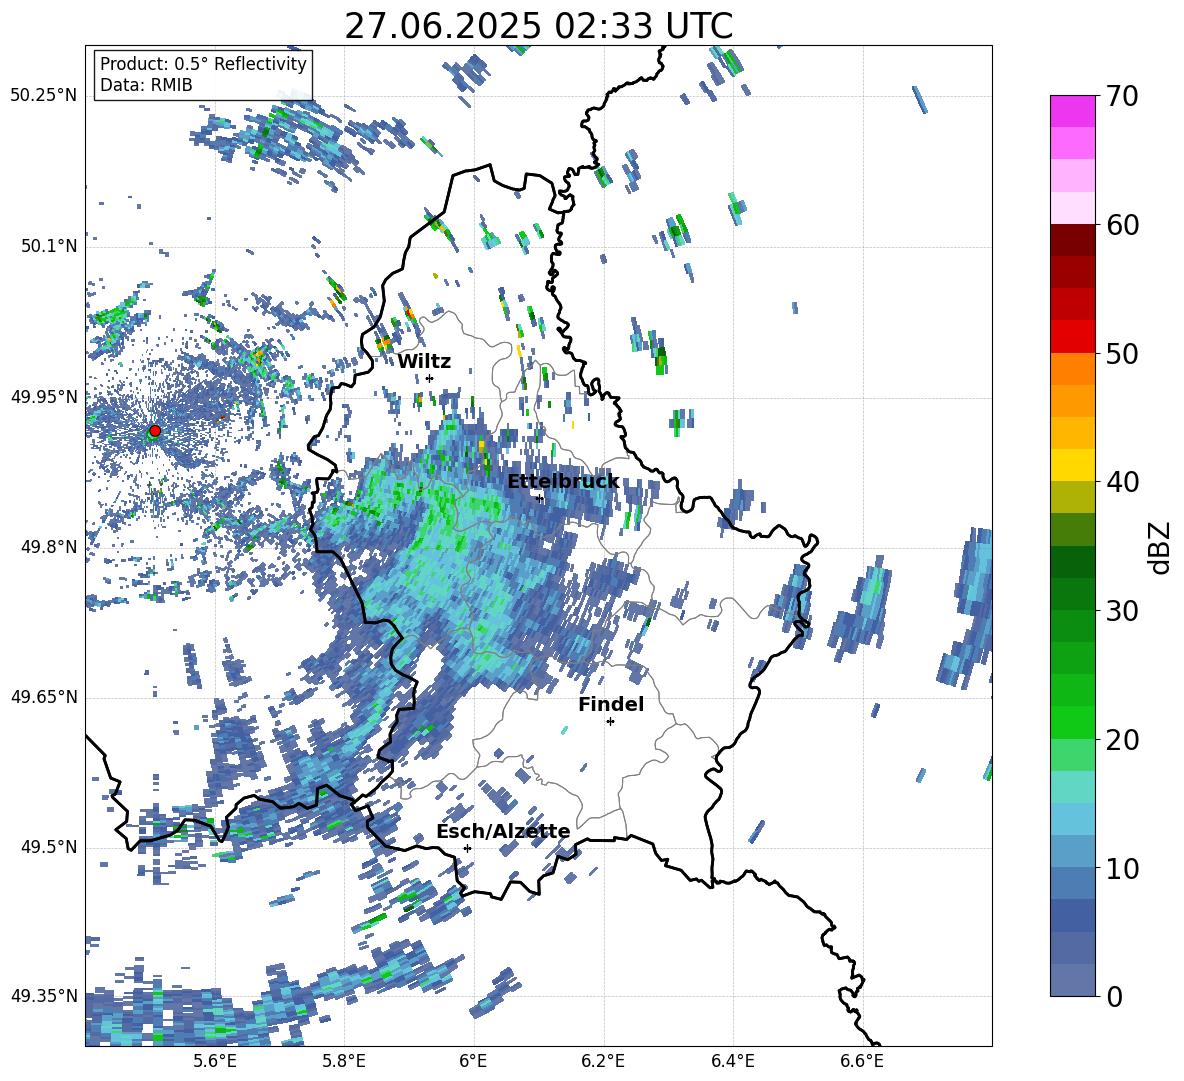Click the Data: RMIB text
Screen dimensions: 1184x1081
(146, 85)
